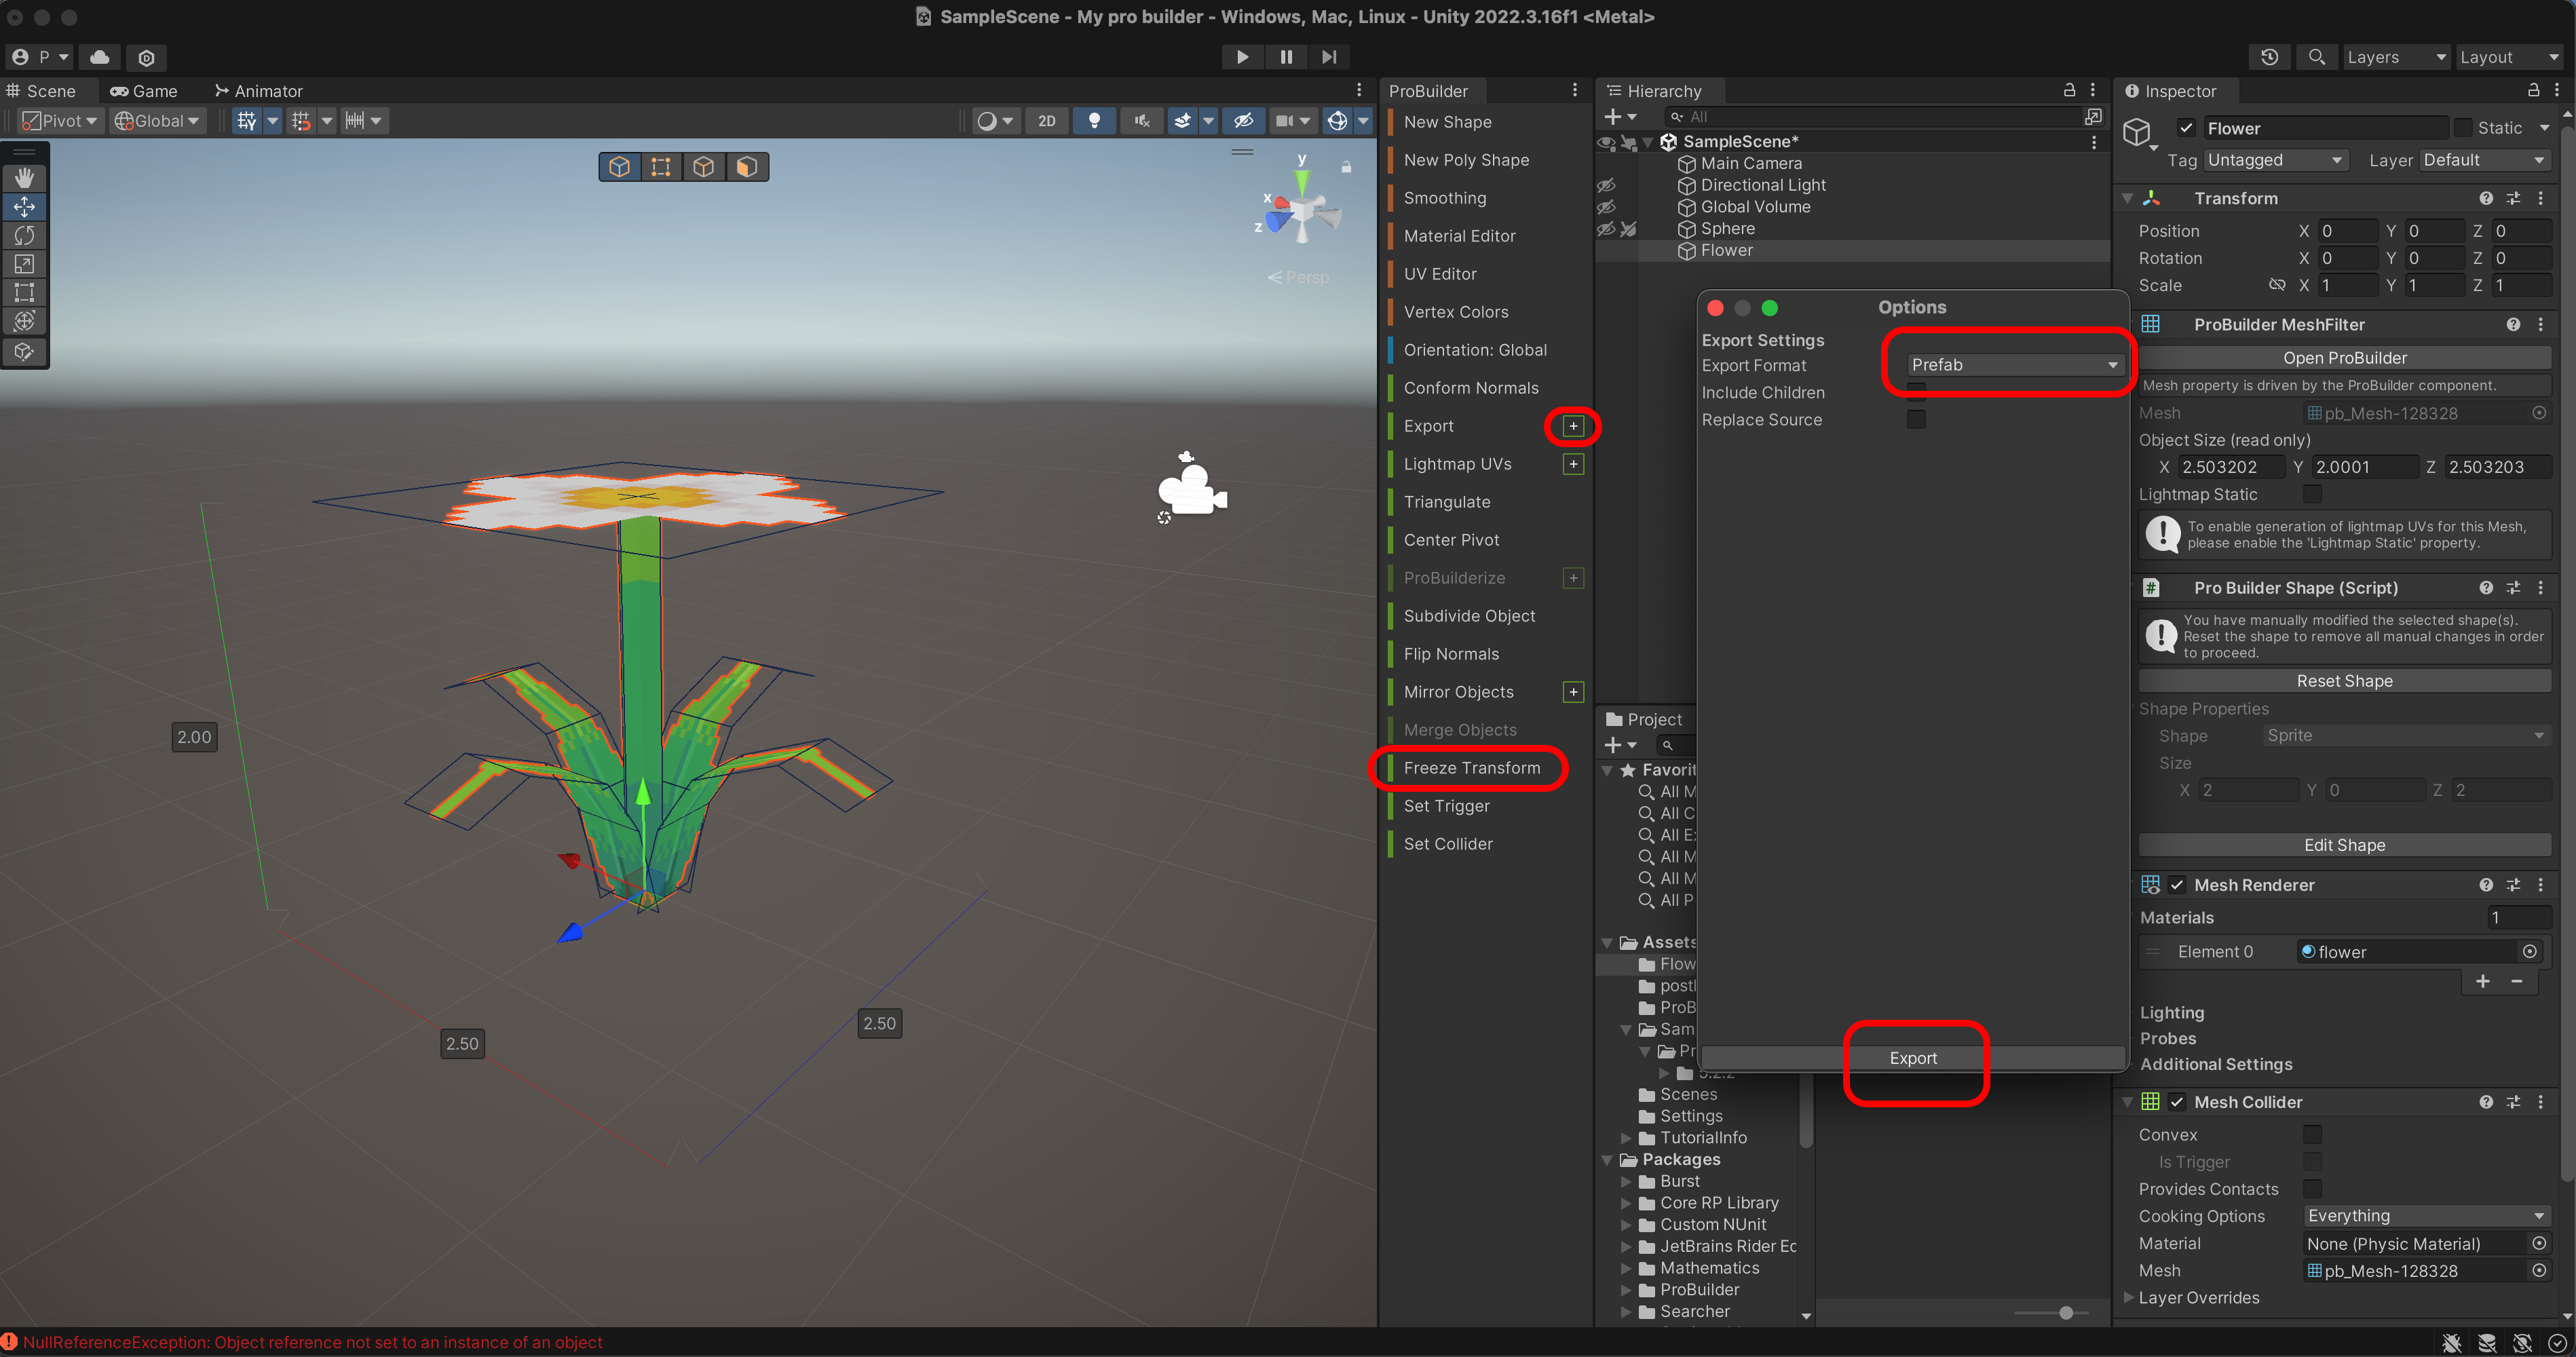The image size is (2576, 1357).
Task: Toggle the Convex checkbox in Mesh Collider
Action: [x=2312, y=1134]
